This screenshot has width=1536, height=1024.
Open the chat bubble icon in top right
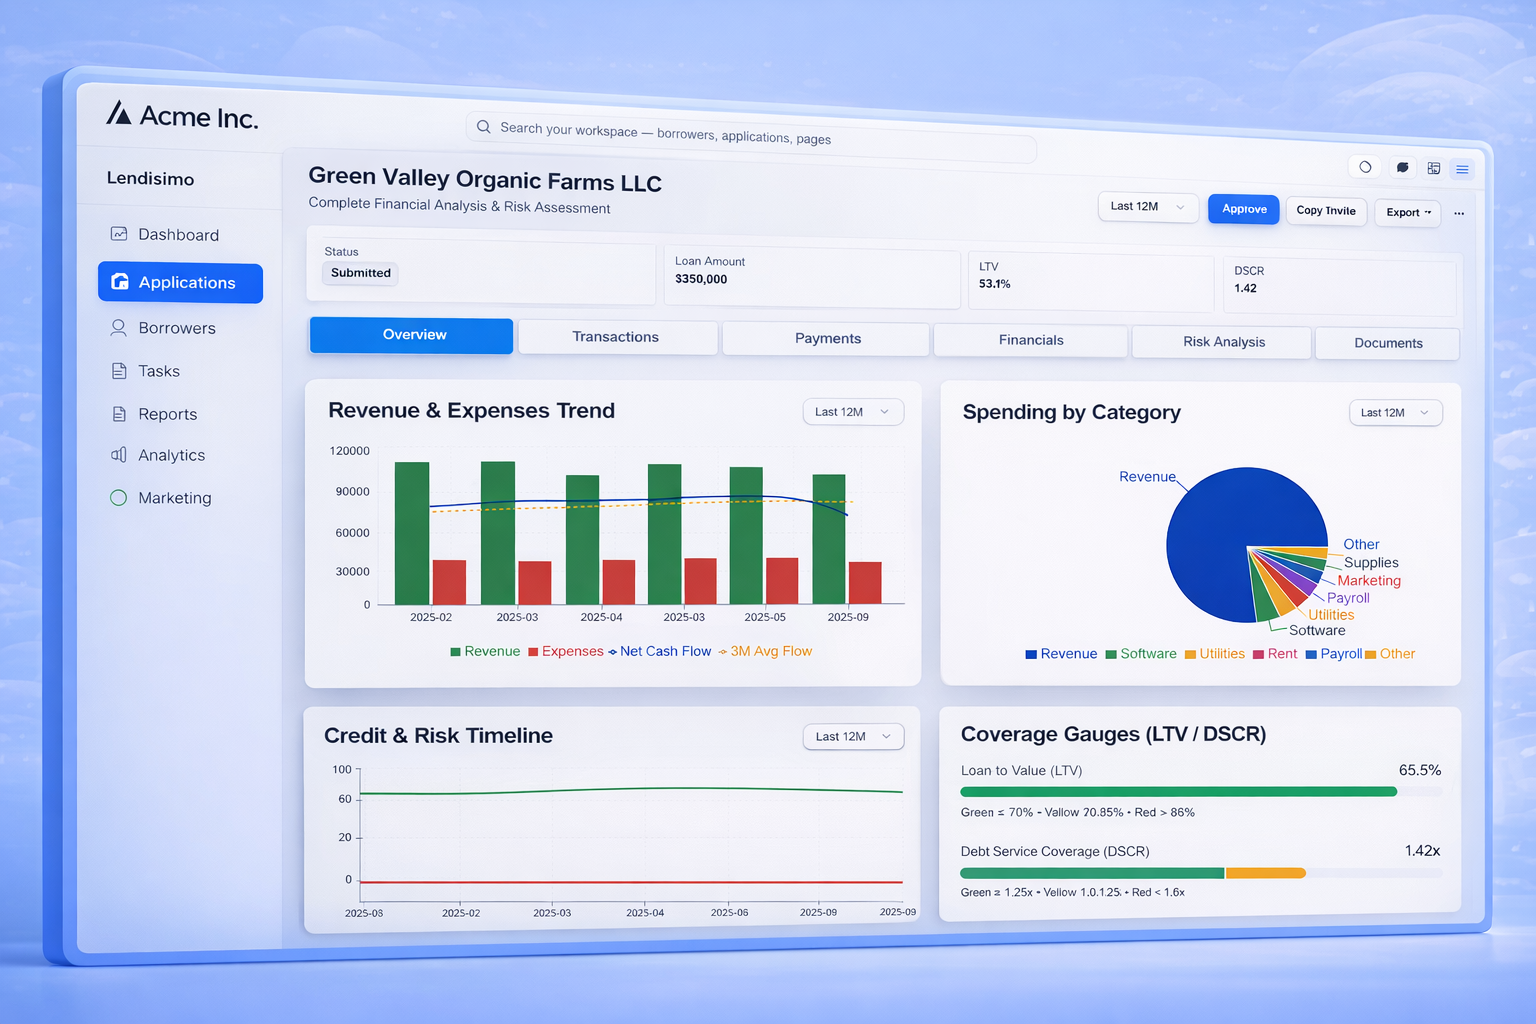[1402, 168]
